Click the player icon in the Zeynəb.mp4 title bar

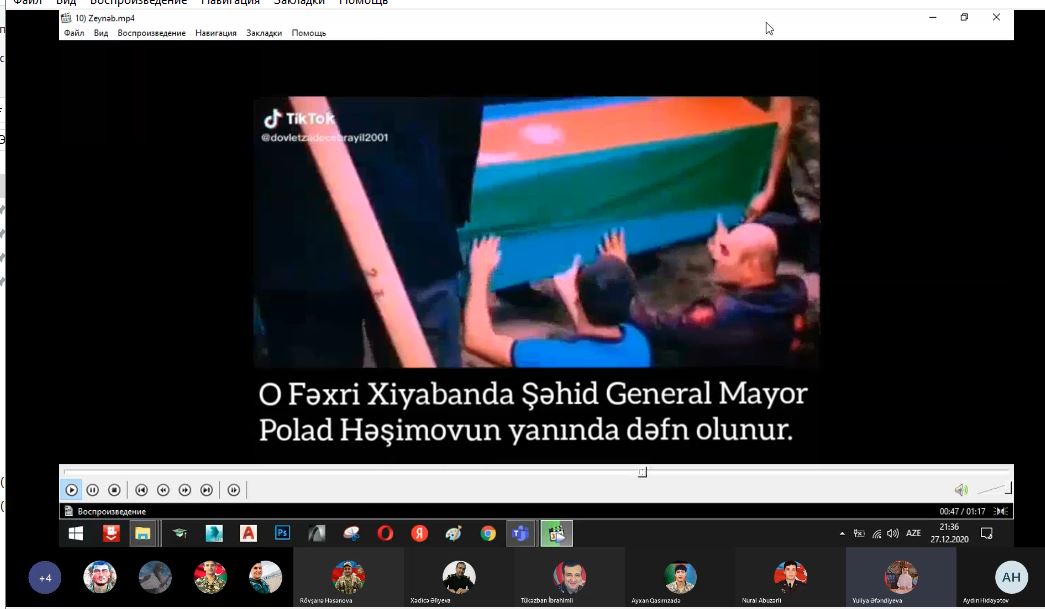tap(67, 18)
